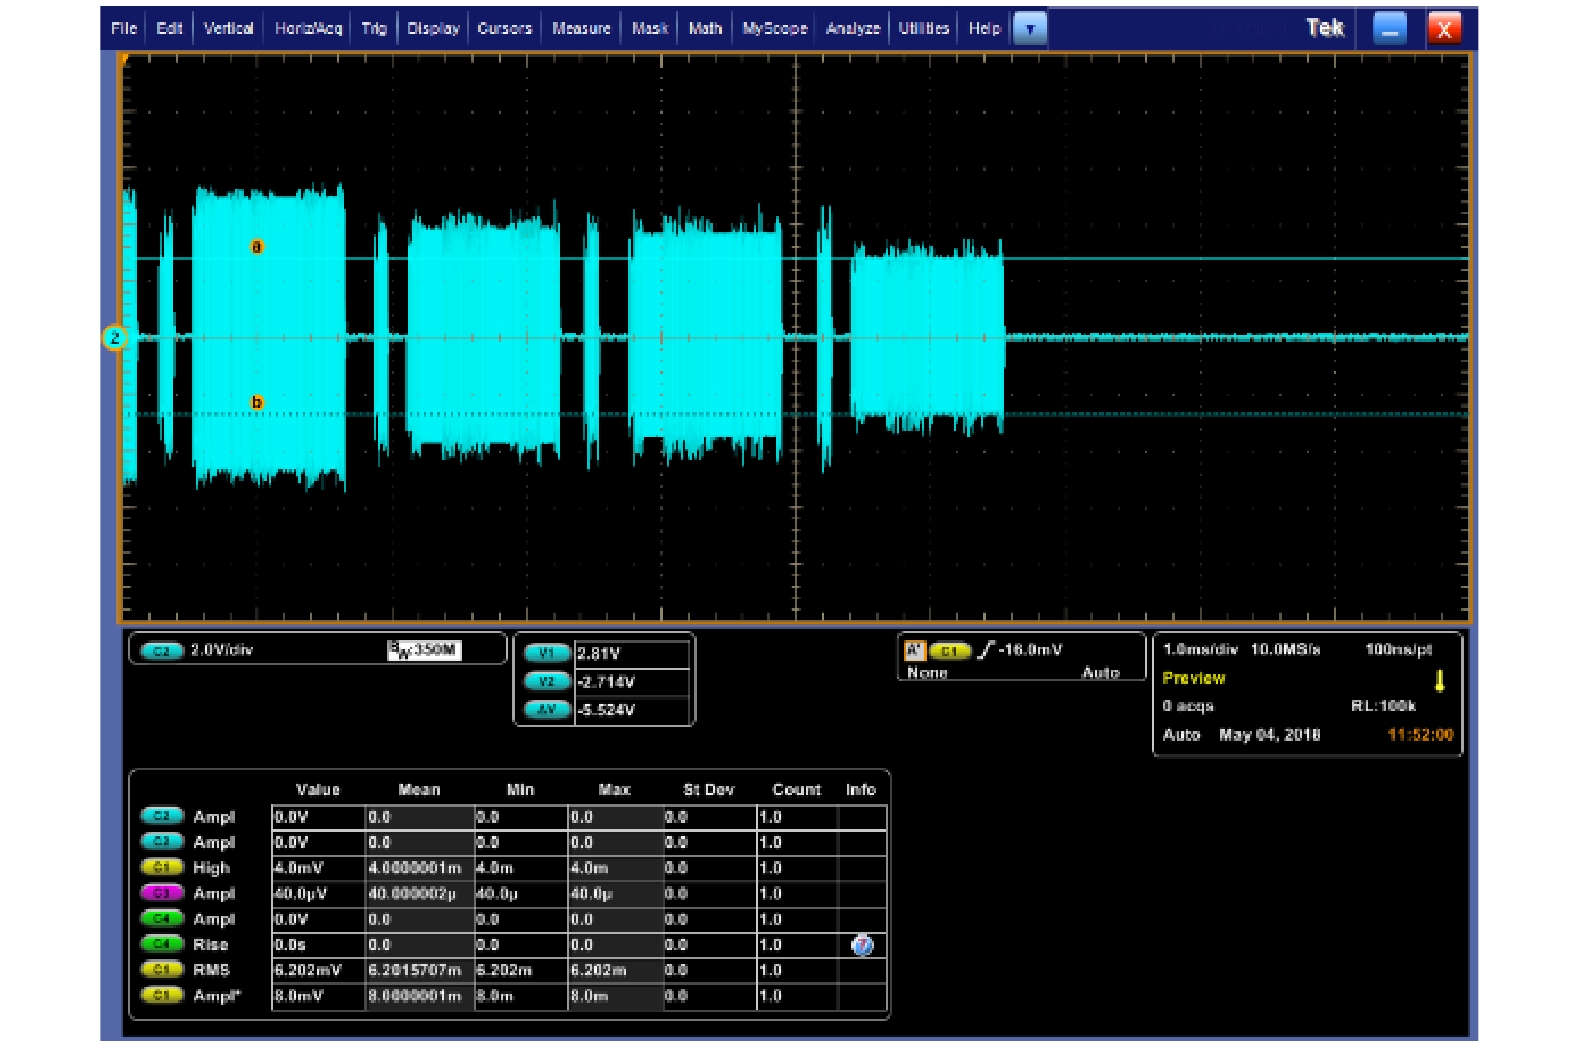Open the Trig menu

[x=374, y=29]
